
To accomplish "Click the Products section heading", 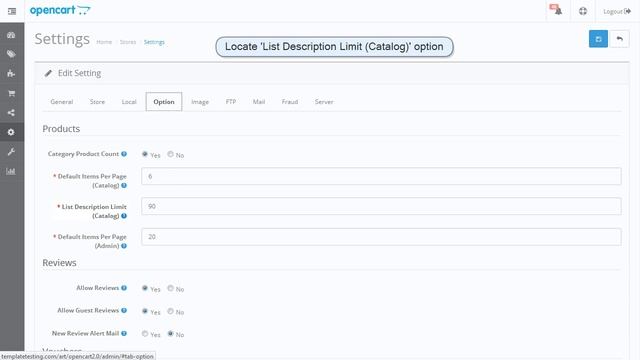I will (x=61, y=129).
